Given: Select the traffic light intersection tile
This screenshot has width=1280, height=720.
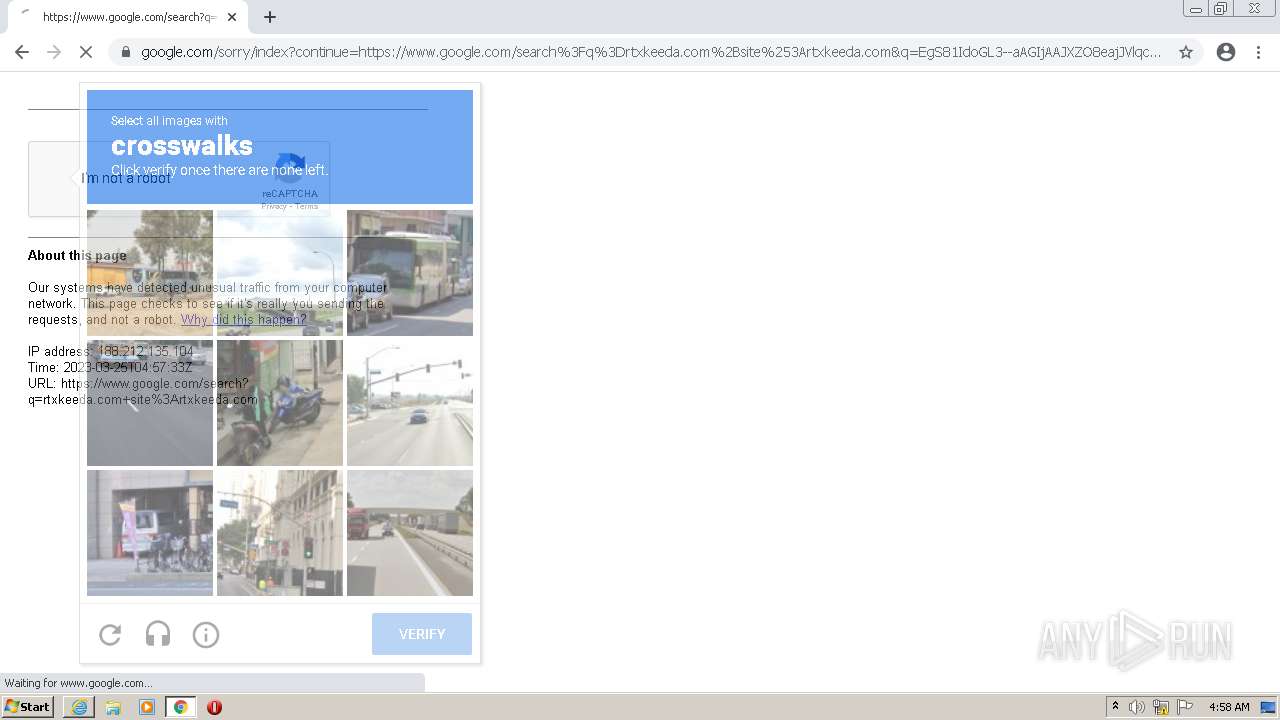Looking at the screenshot, I should click(410, 403).
